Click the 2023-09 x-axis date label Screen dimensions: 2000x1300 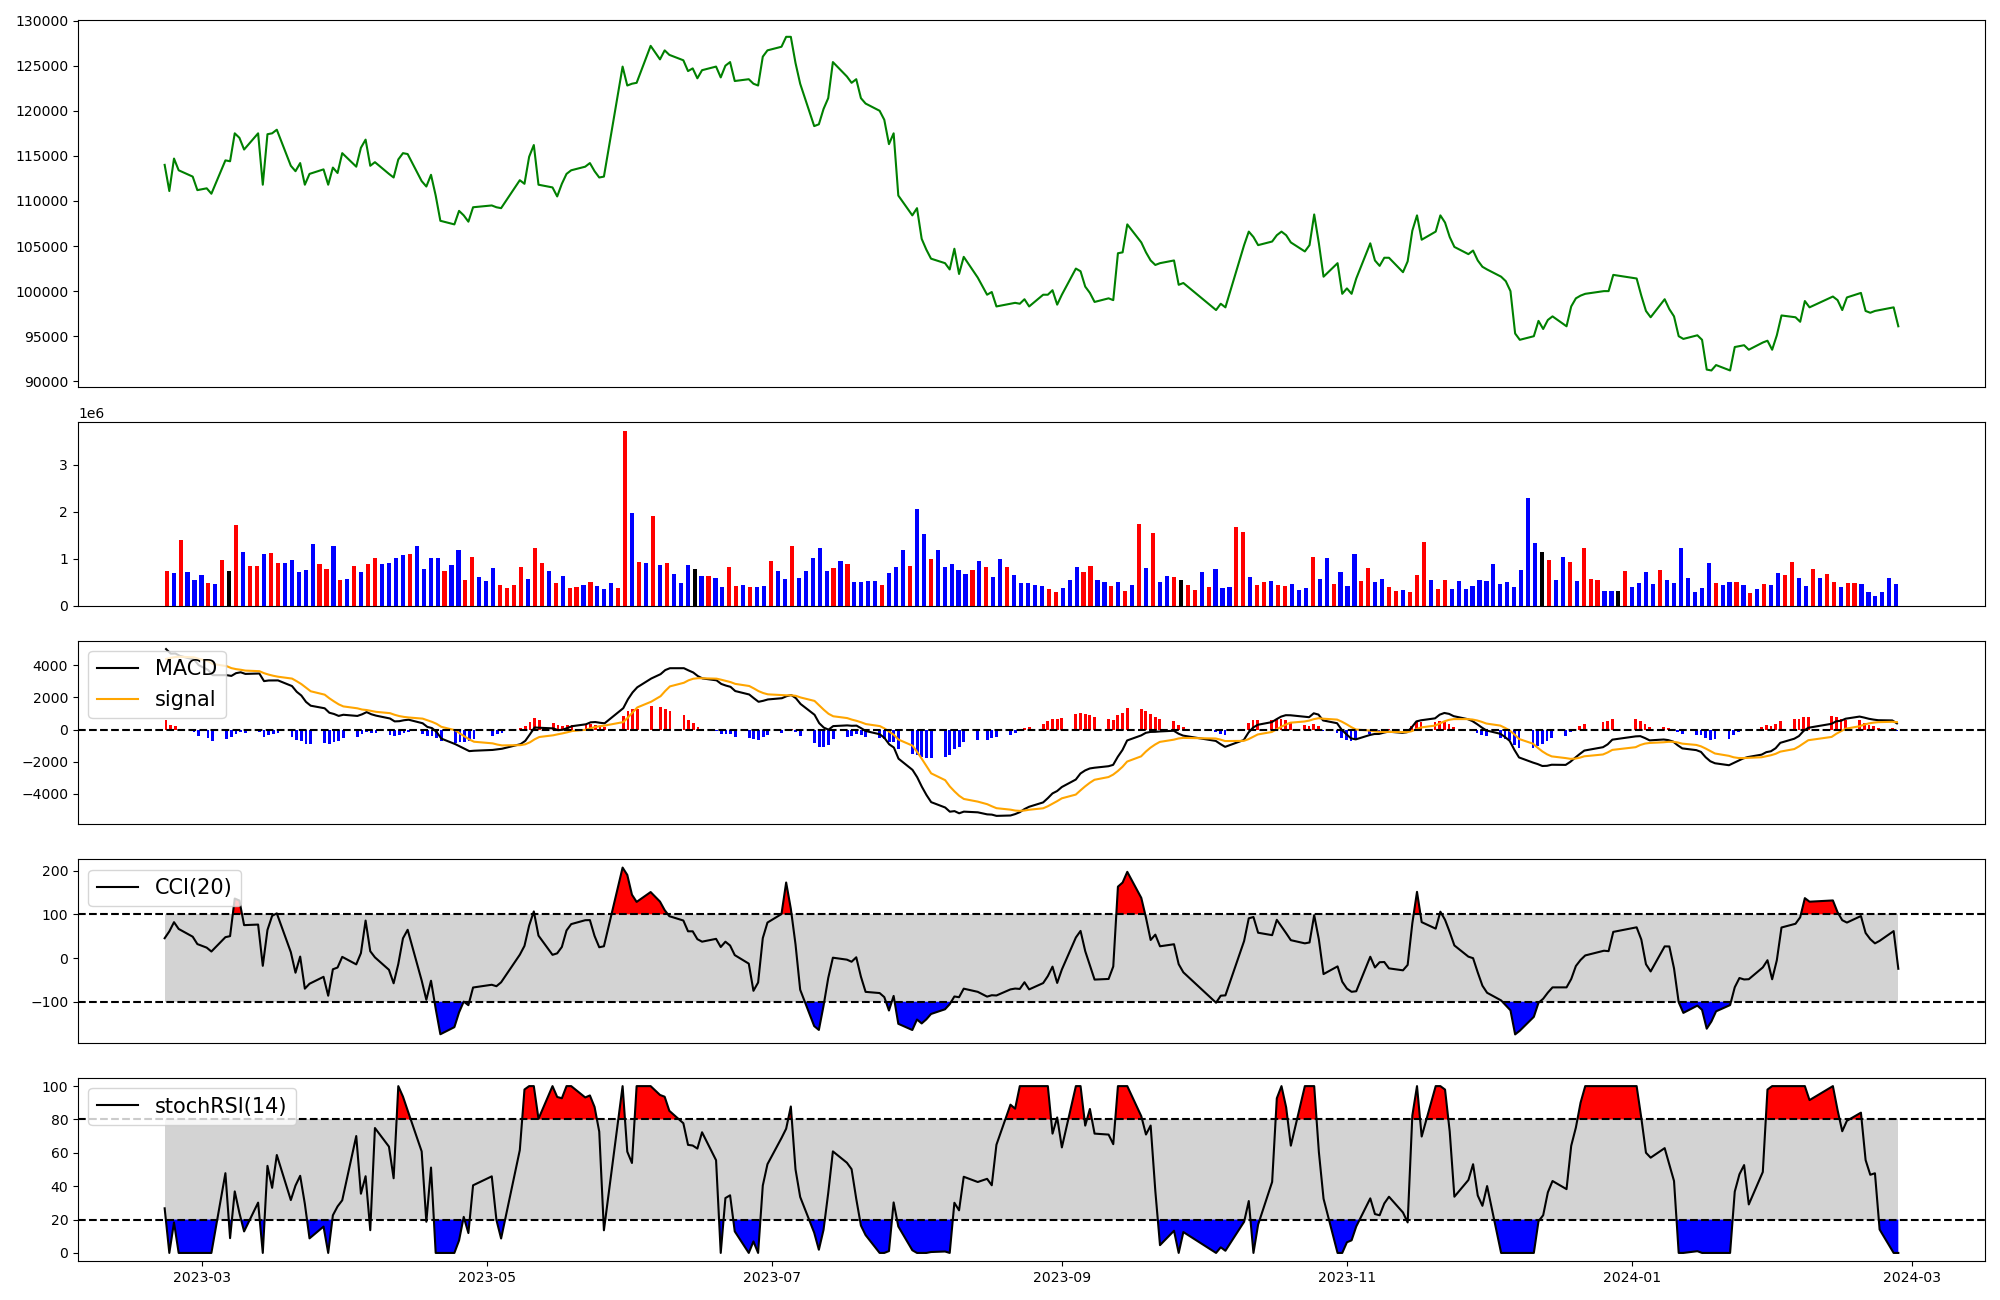tap(1061, 1276)
